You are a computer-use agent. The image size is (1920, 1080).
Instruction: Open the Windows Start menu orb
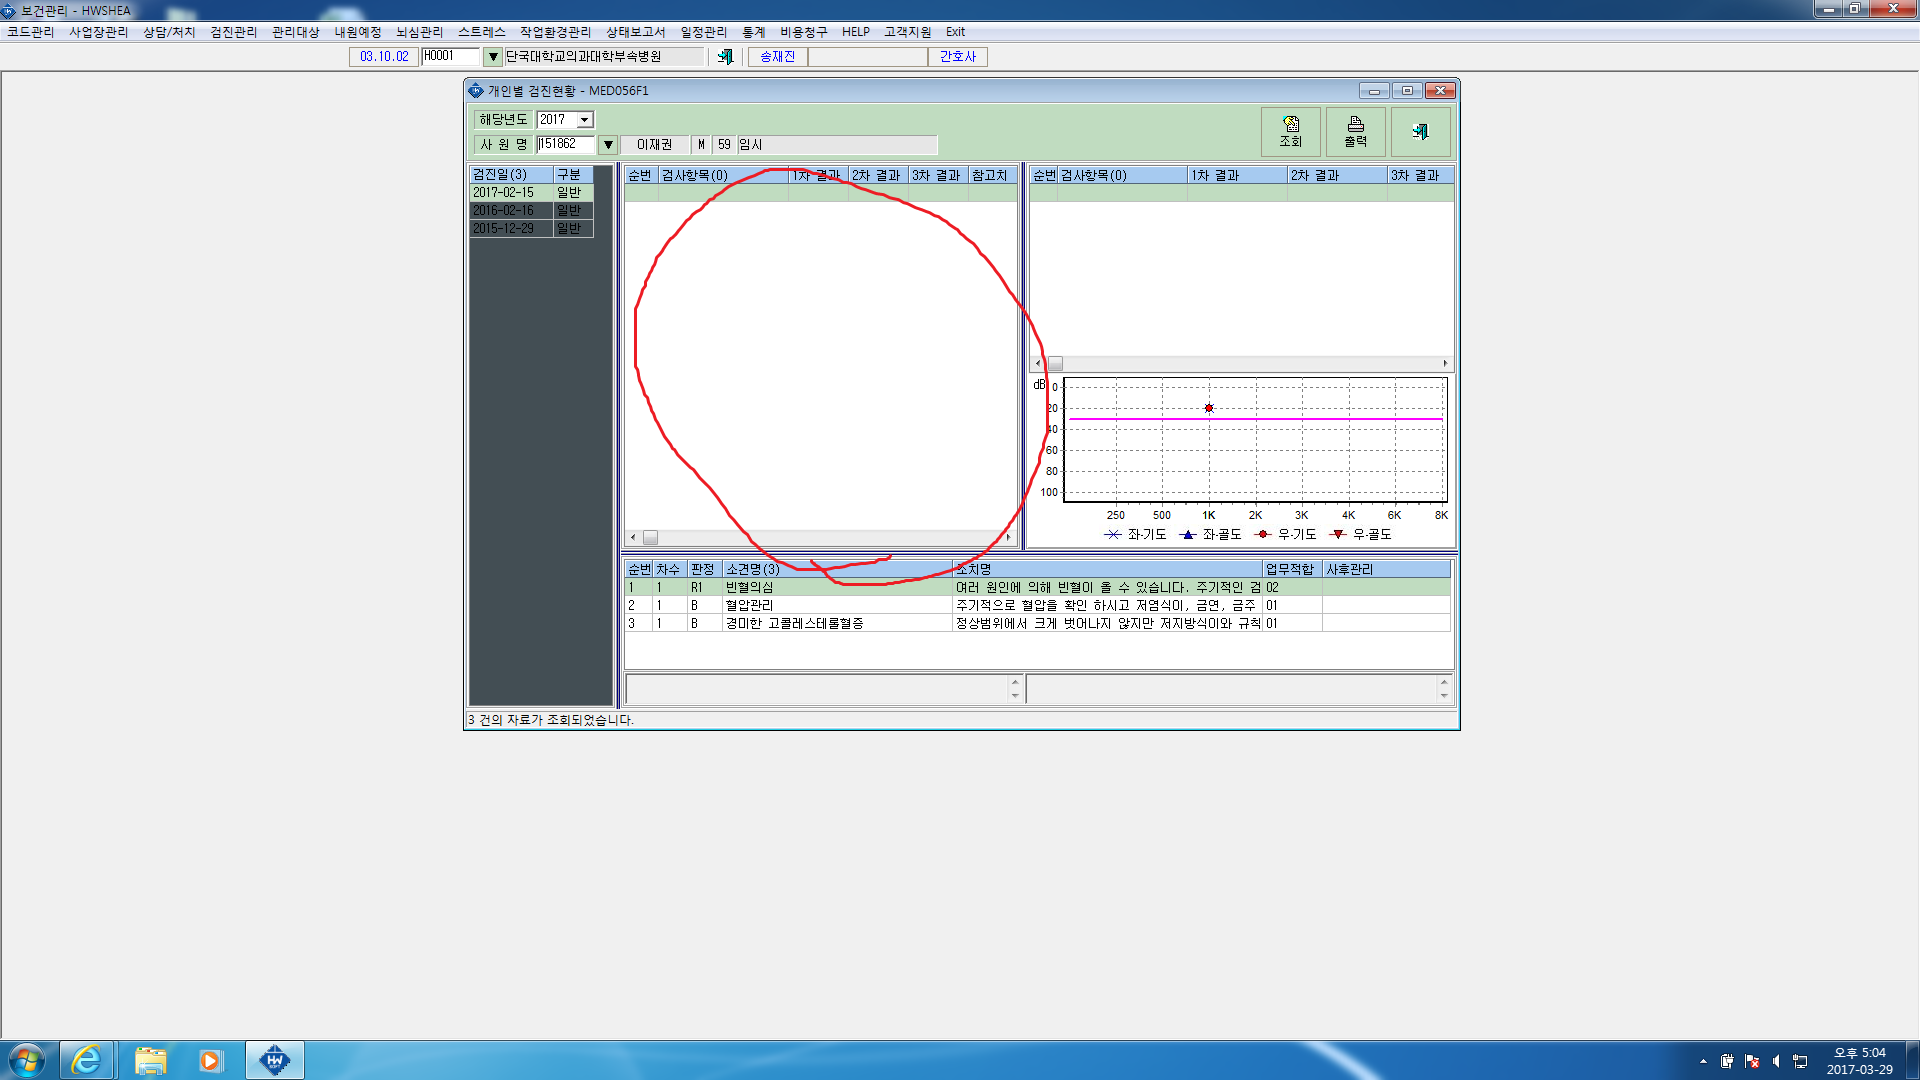tap(26, 1060)
